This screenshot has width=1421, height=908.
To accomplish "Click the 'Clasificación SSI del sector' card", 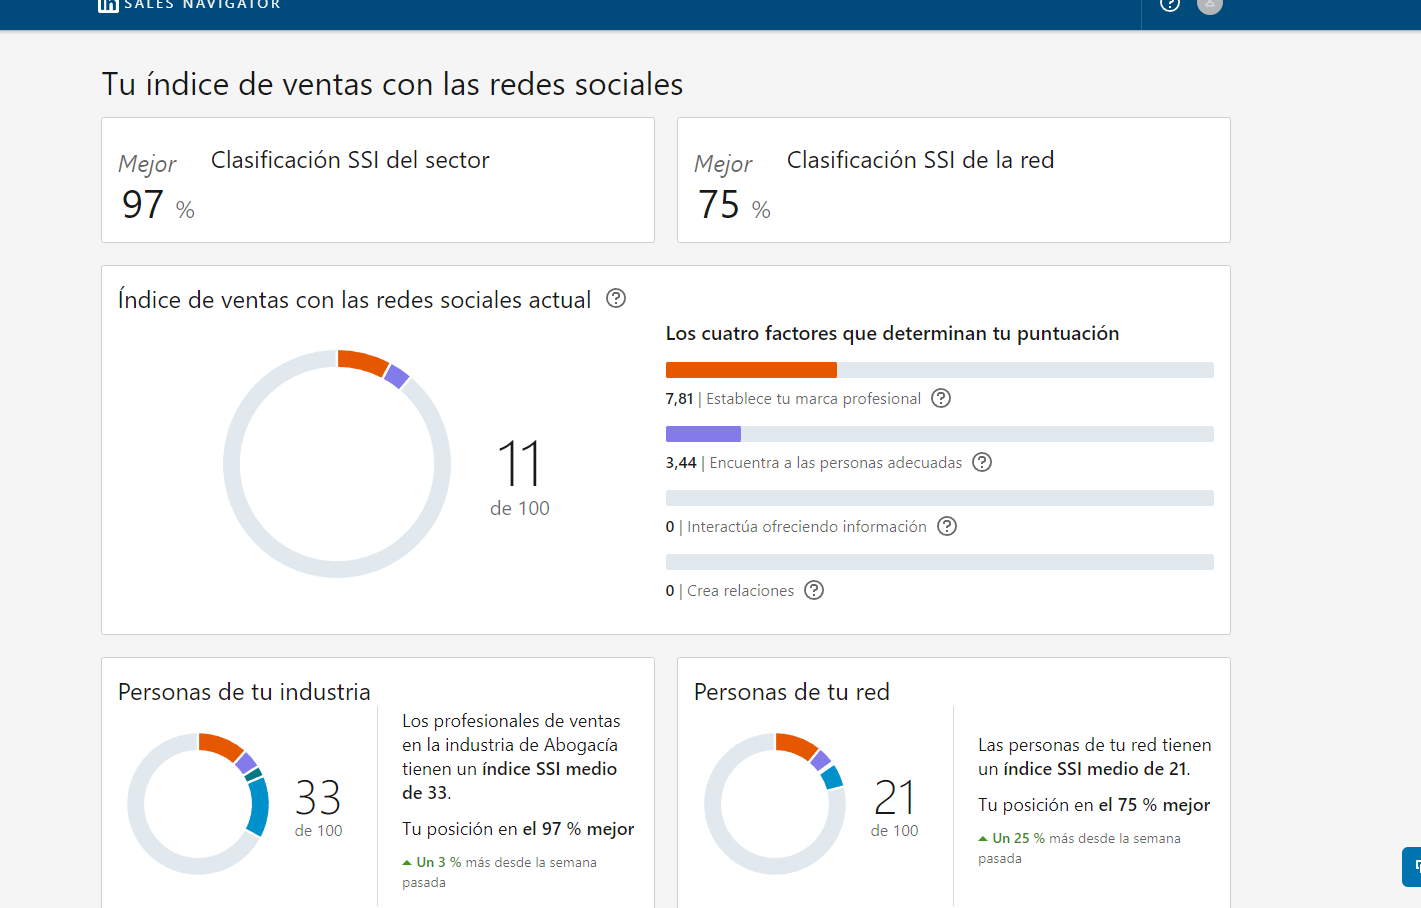I will pyautogui.click(x=378, y=180).
